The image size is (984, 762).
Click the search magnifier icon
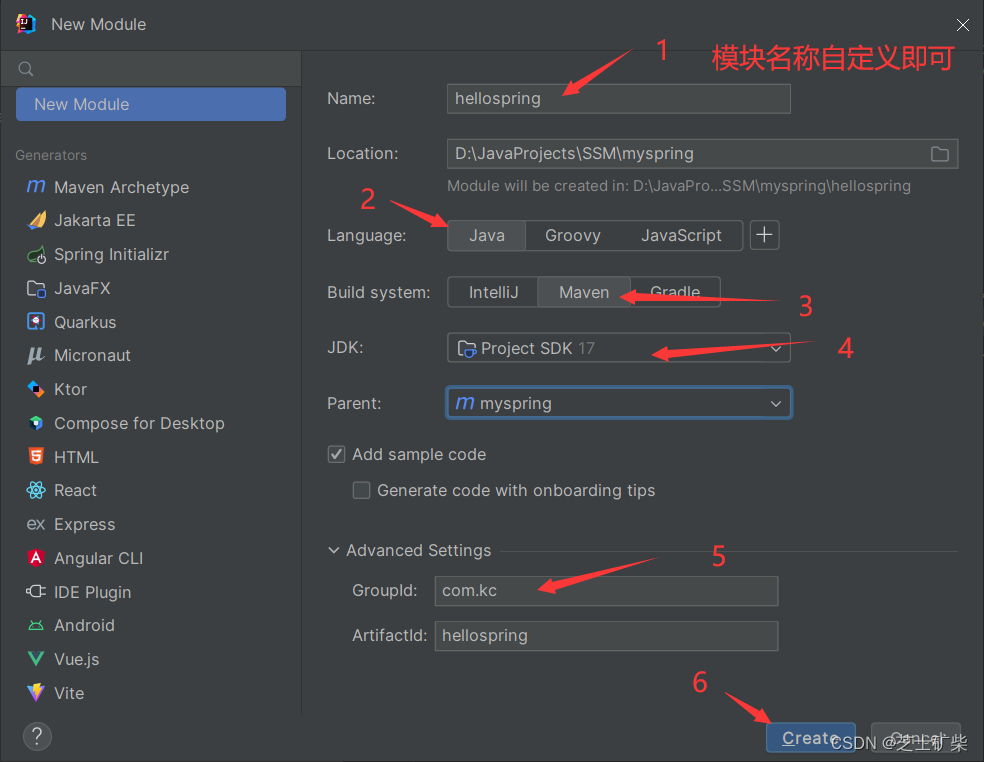point(26,68)
